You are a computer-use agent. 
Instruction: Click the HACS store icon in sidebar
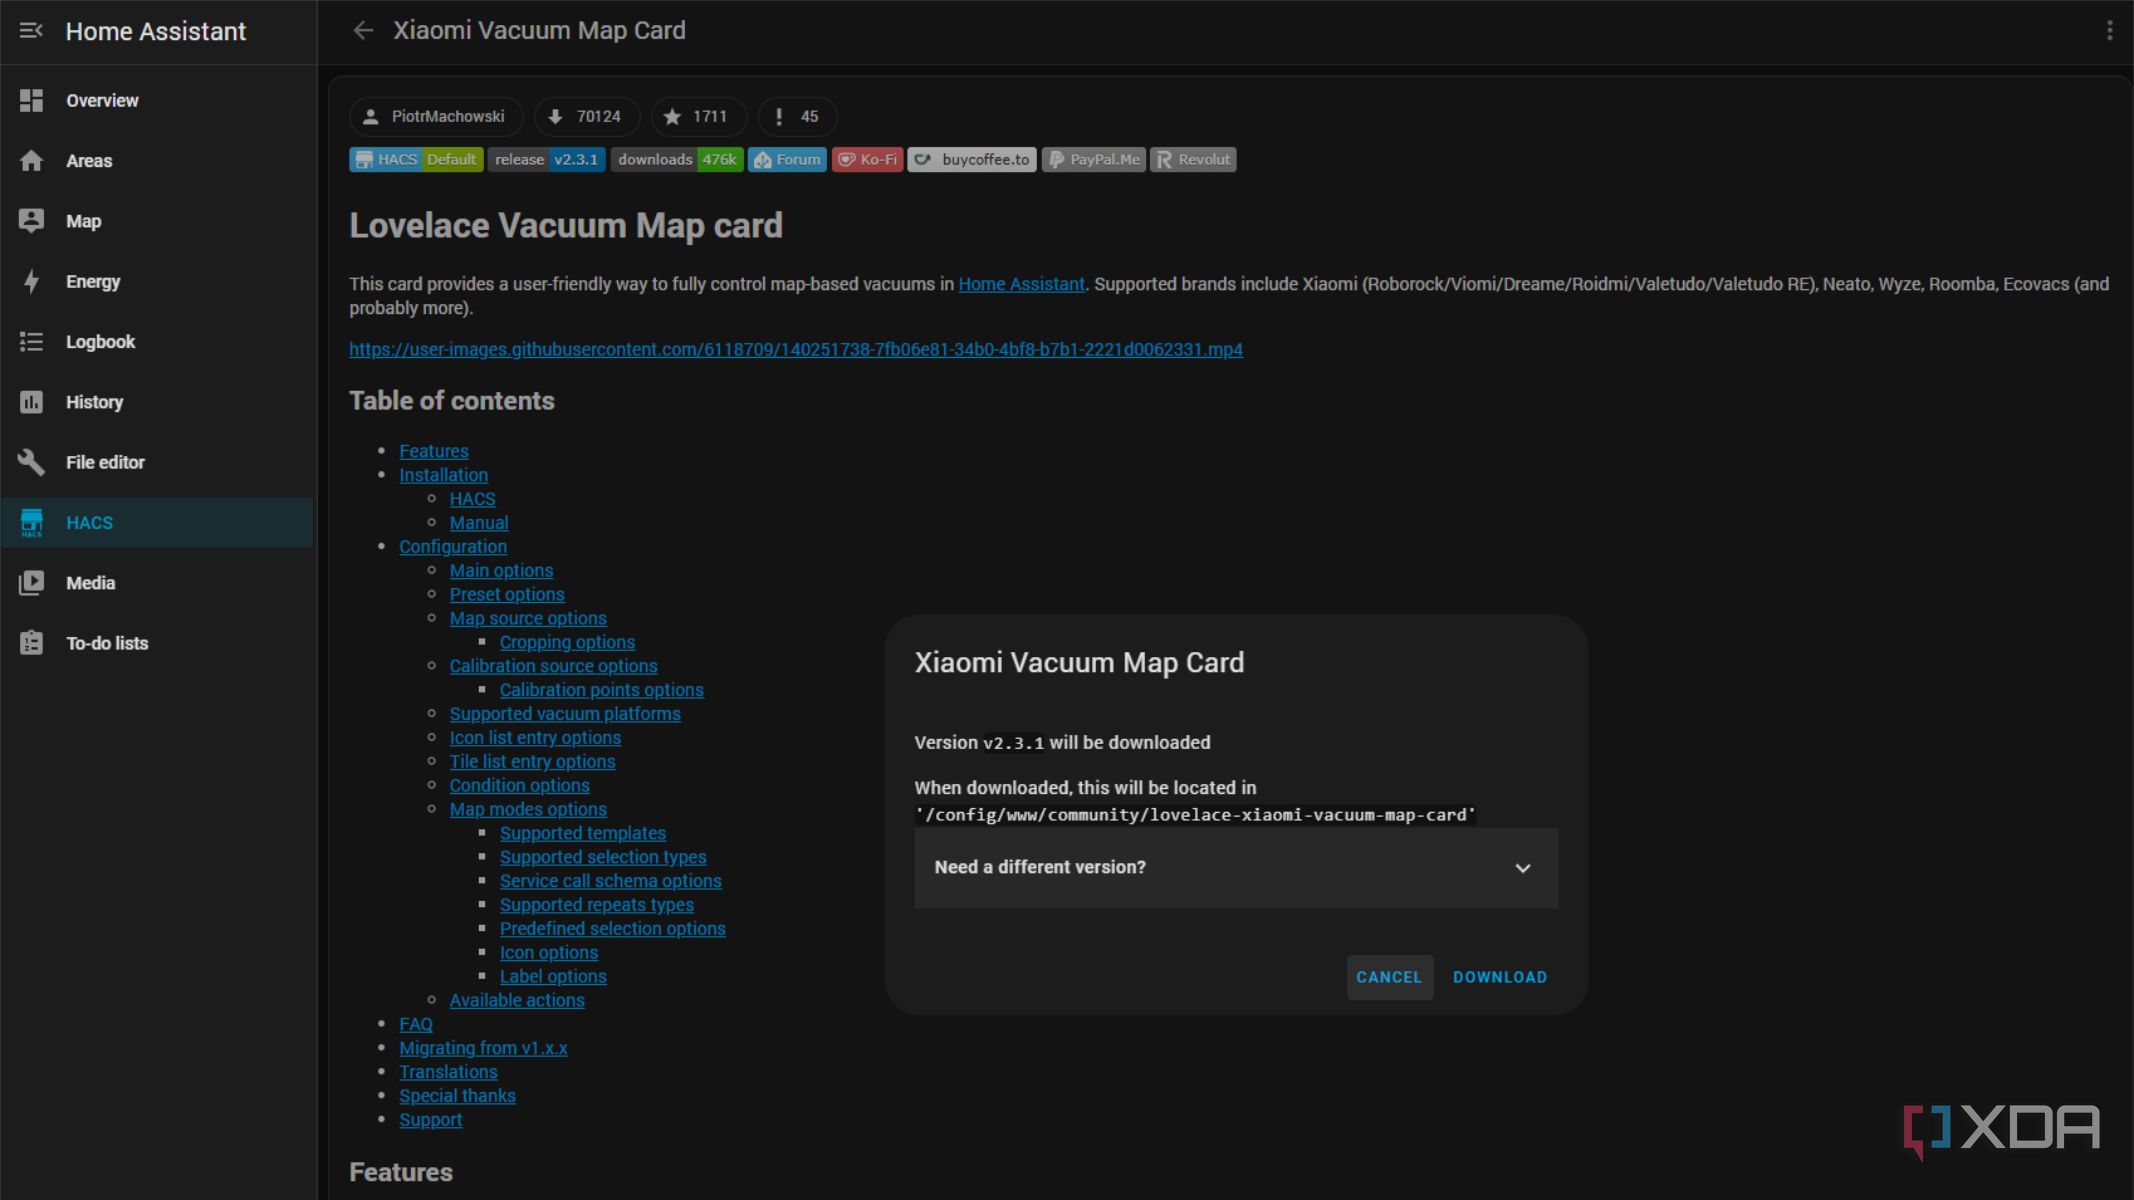[31, 523]
